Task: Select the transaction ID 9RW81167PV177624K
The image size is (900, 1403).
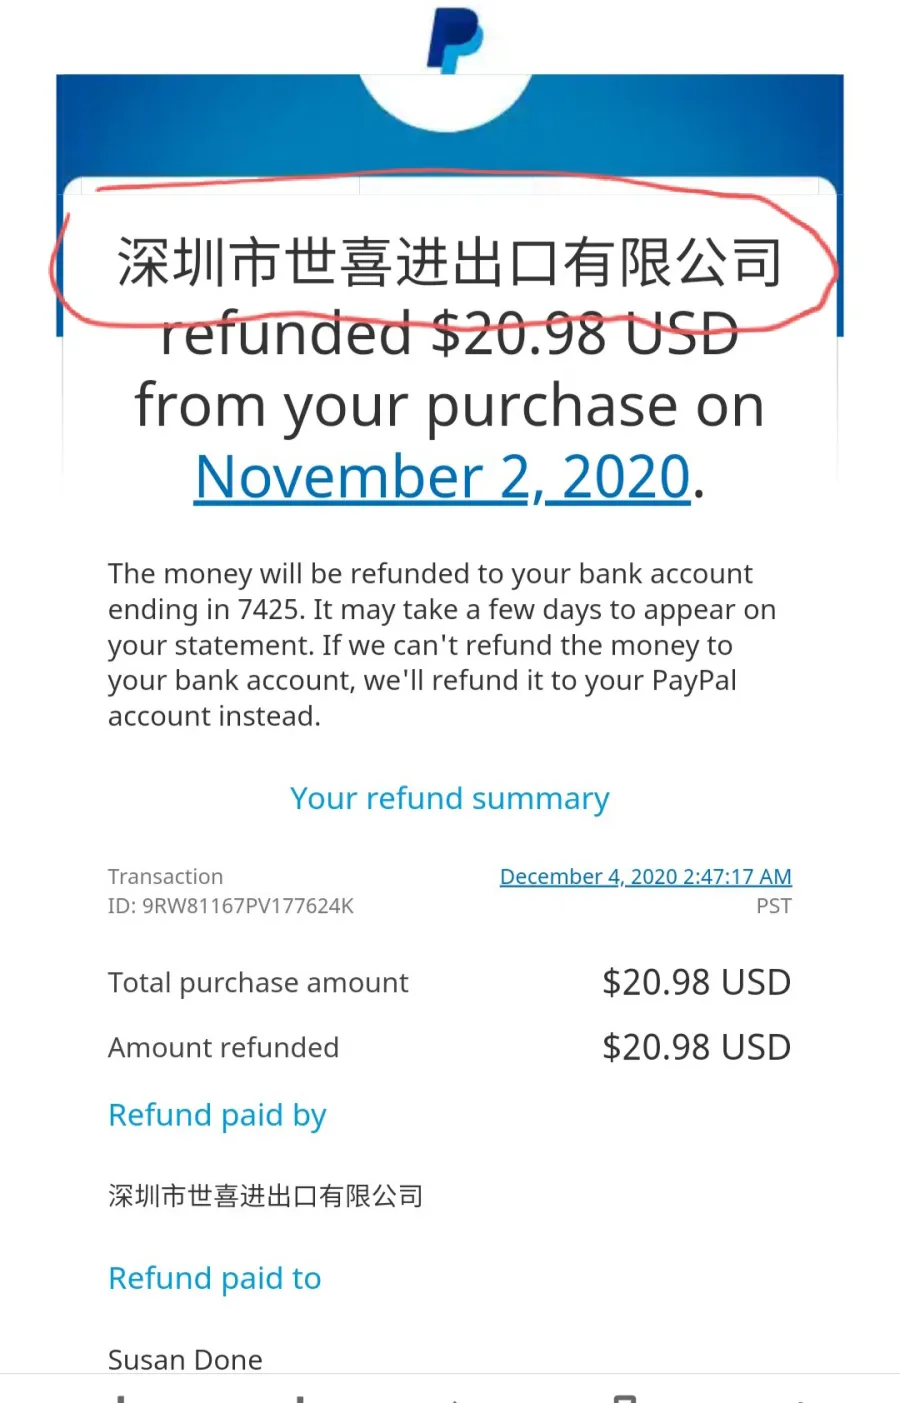Action: (247, 906)
